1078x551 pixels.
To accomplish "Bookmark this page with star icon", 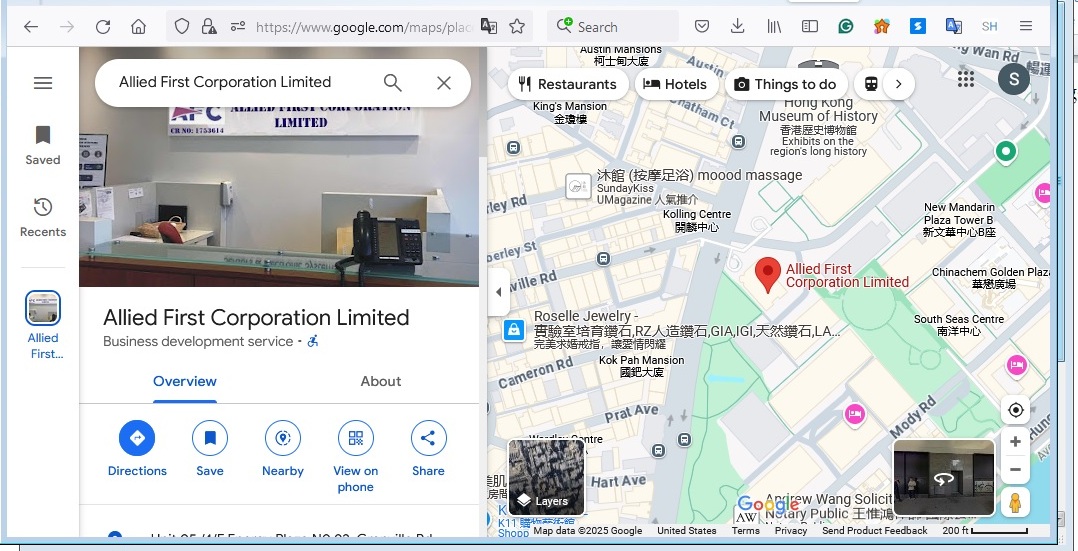I will pos(517,27).
